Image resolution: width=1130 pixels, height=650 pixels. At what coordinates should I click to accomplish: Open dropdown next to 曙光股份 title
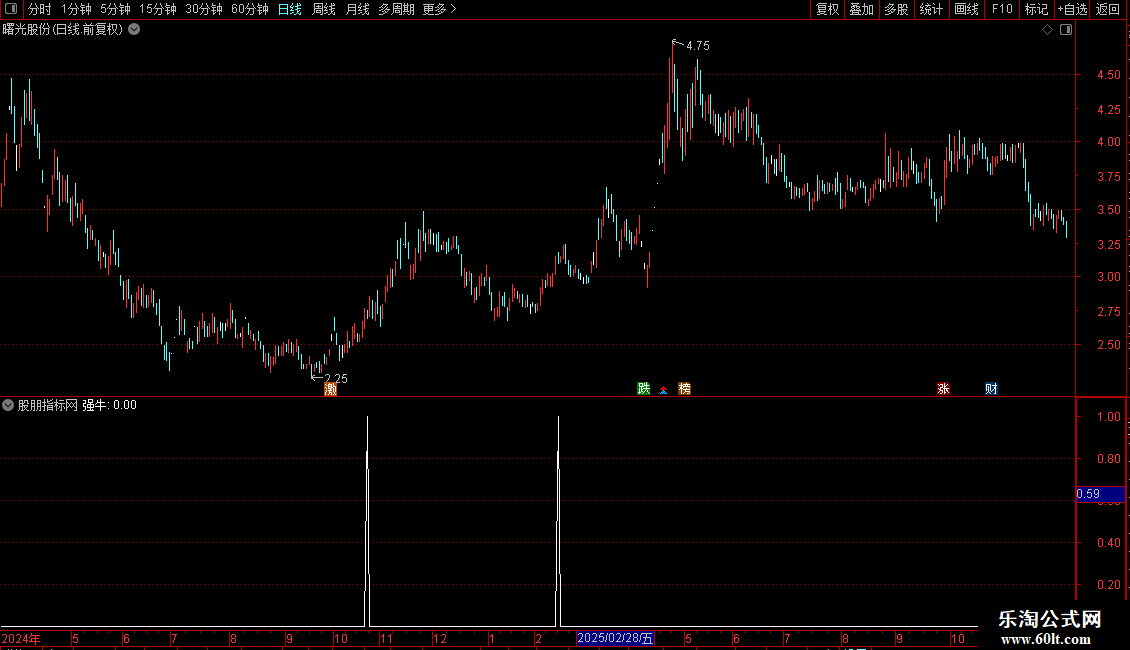click(134, 30)
